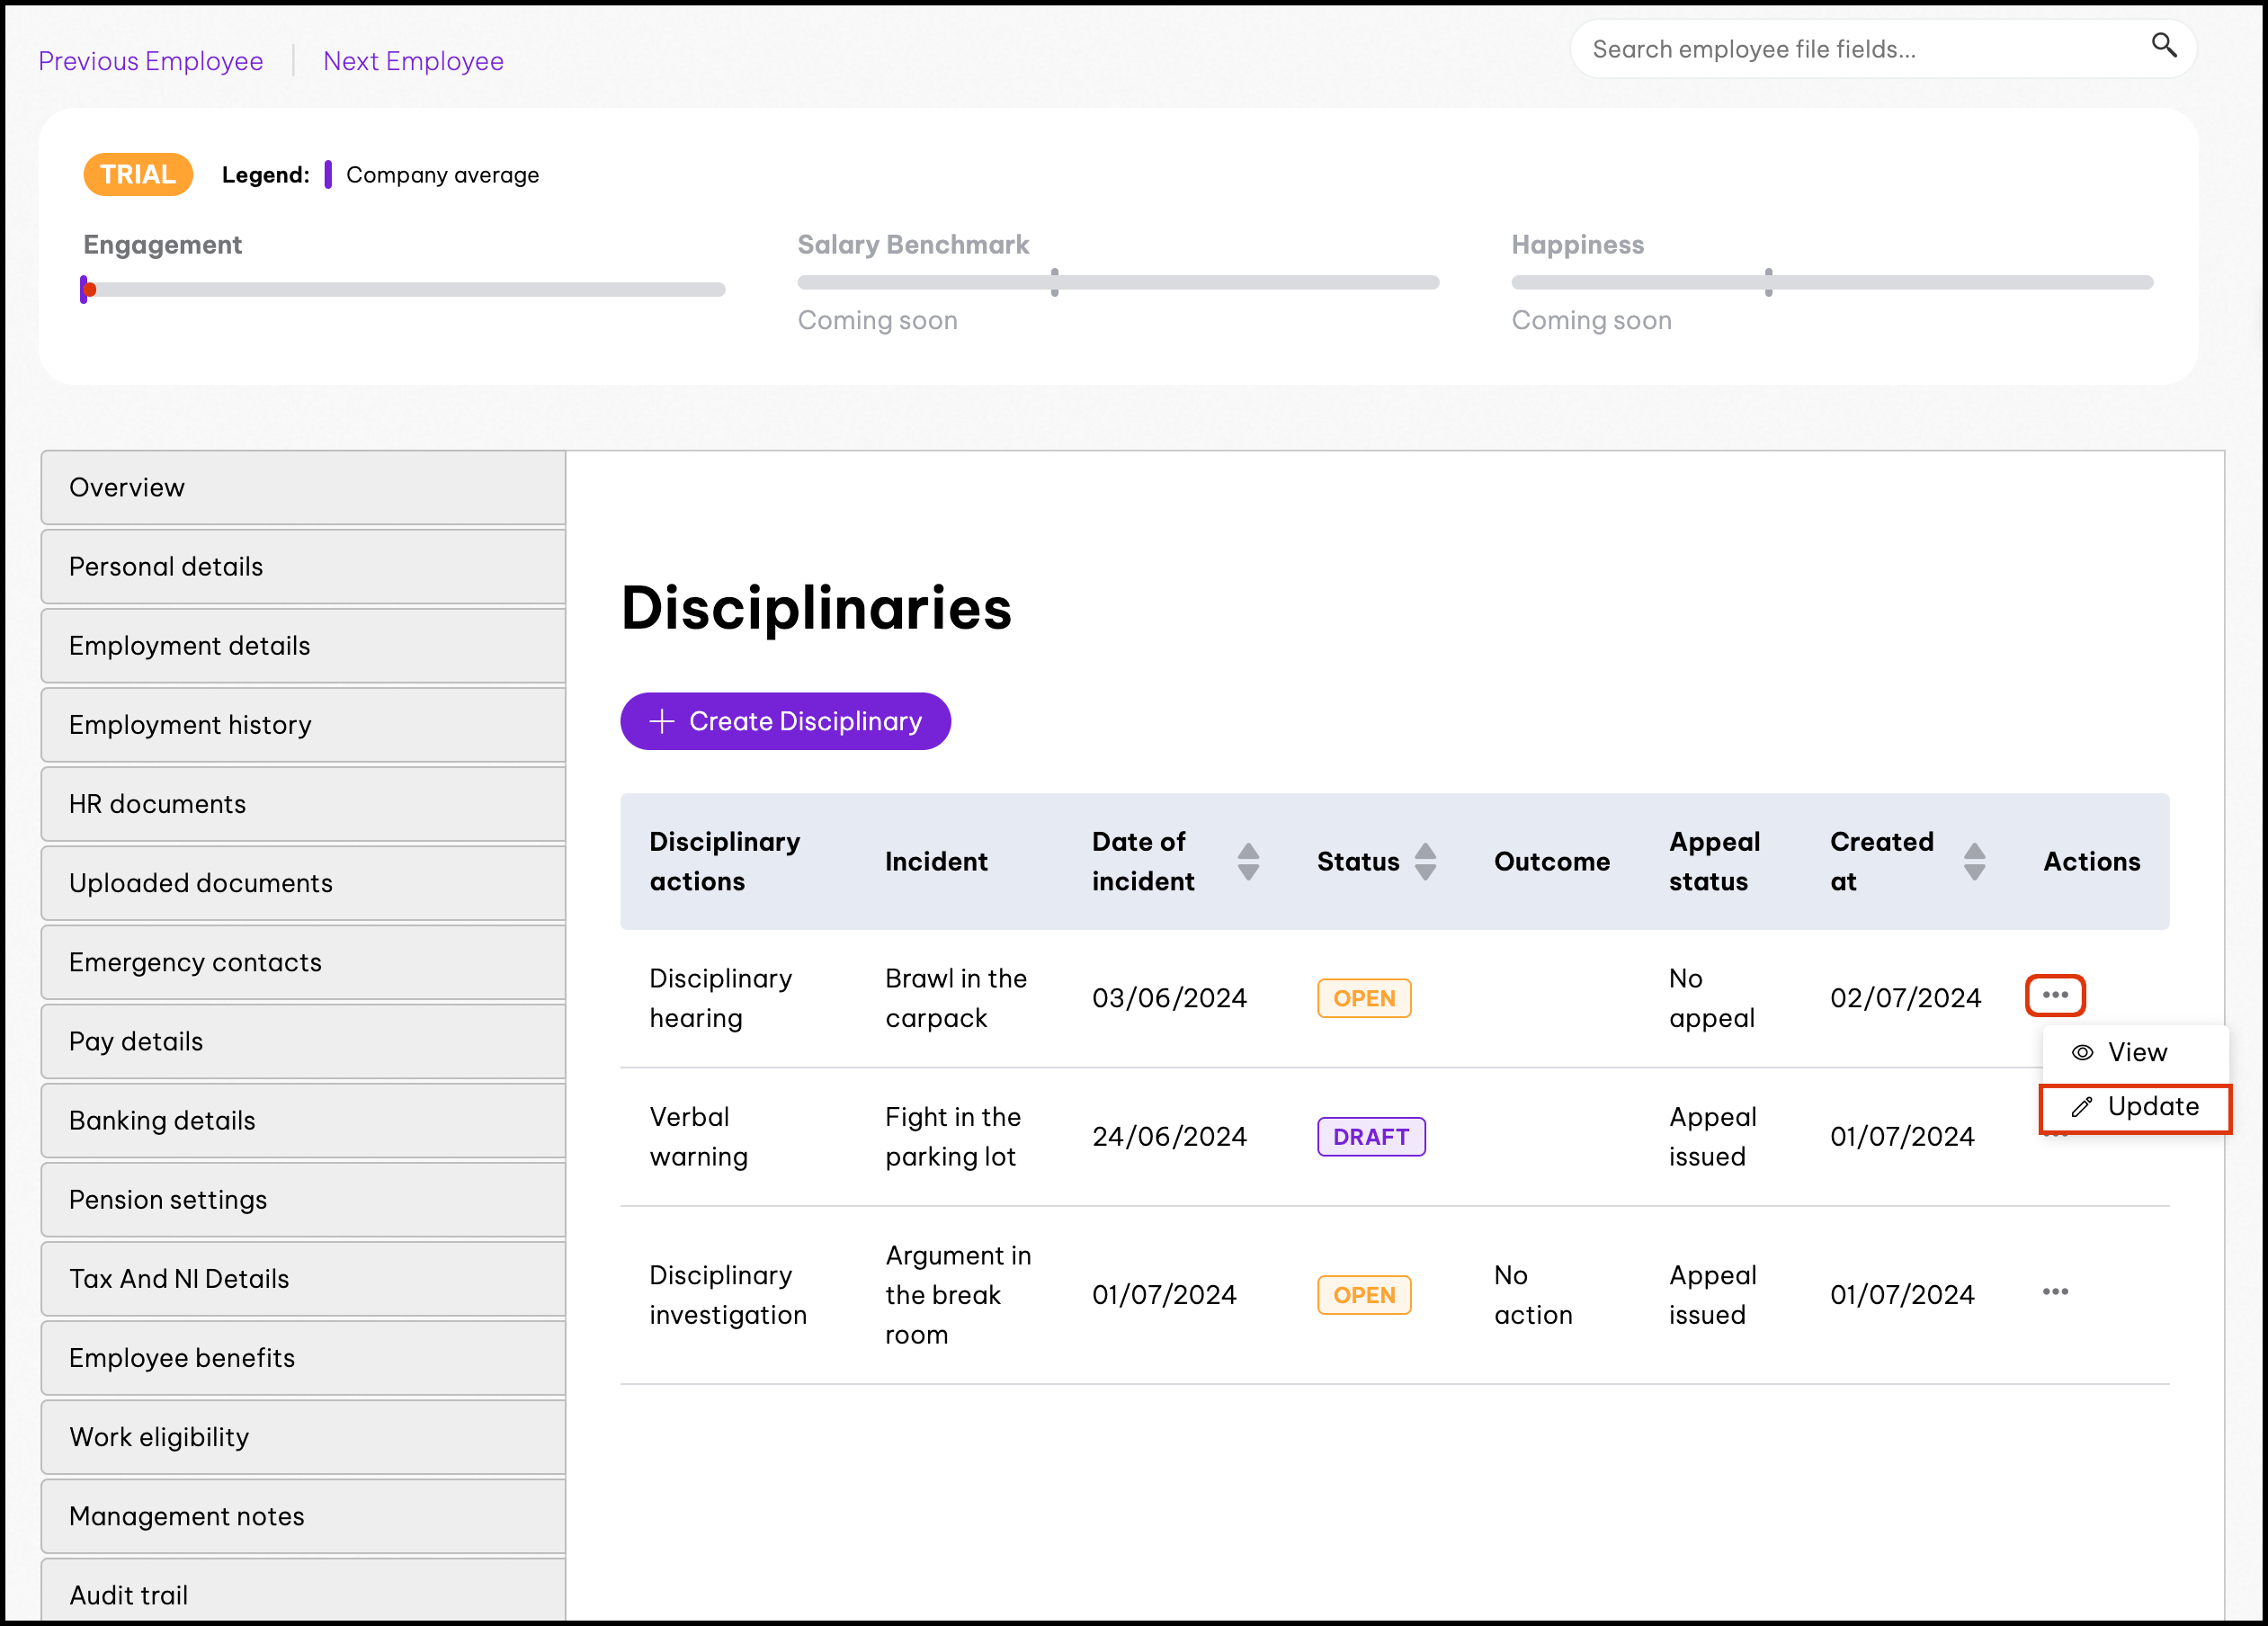This screenshot has width=2268, height=1626.
Task: Sort table by Status arrows
Action: coord(1425,861)
